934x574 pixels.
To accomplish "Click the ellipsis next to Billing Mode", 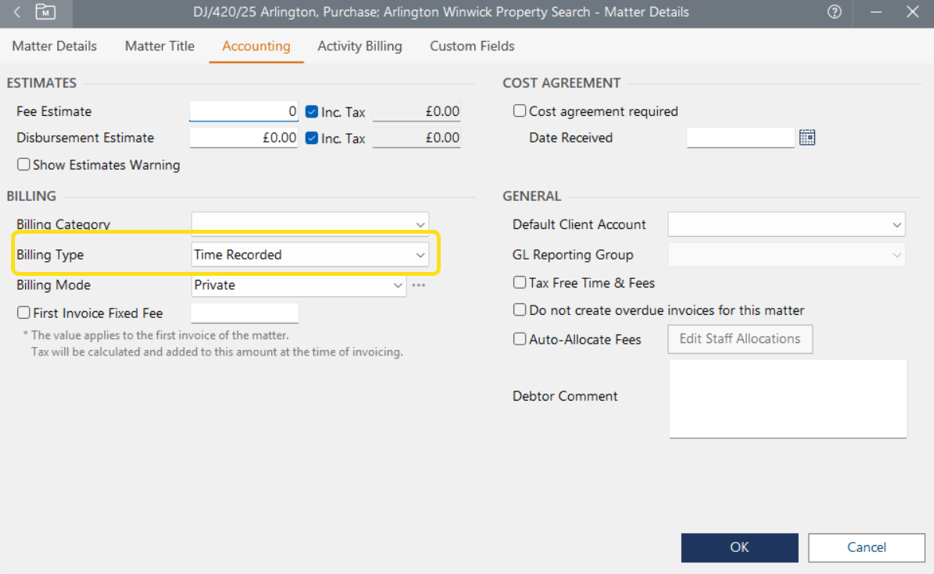I will coord(419,285).
